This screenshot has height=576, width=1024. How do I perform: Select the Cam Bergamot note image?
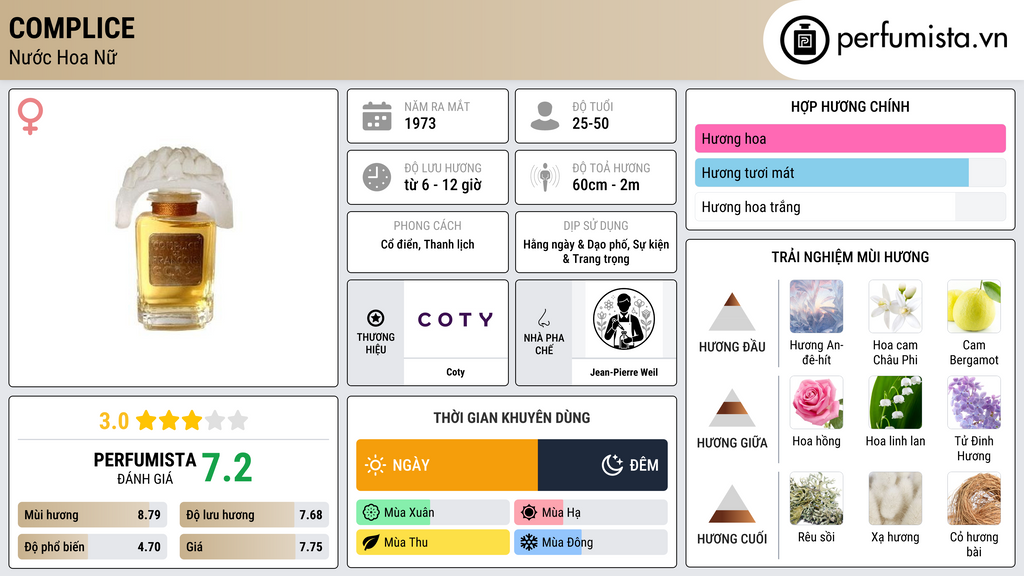tap(974, 306)
